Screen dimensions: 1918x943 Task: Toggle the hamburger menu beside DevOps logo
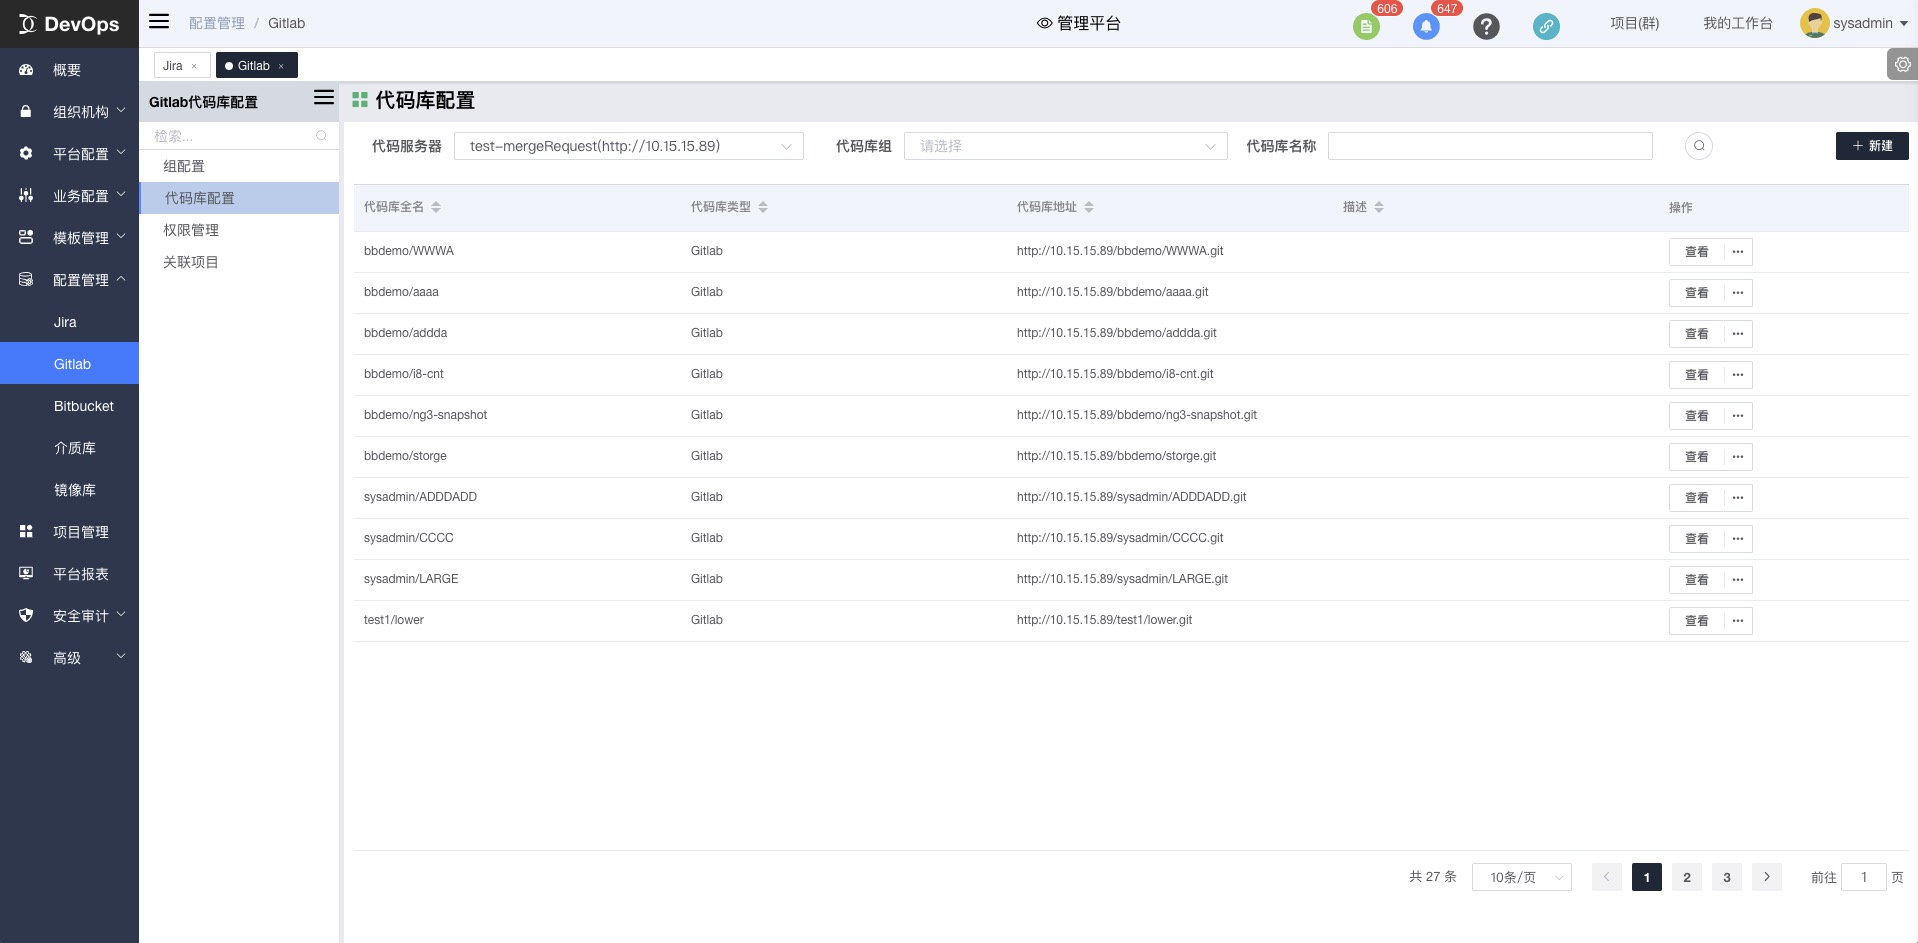(x=159, y=21)
